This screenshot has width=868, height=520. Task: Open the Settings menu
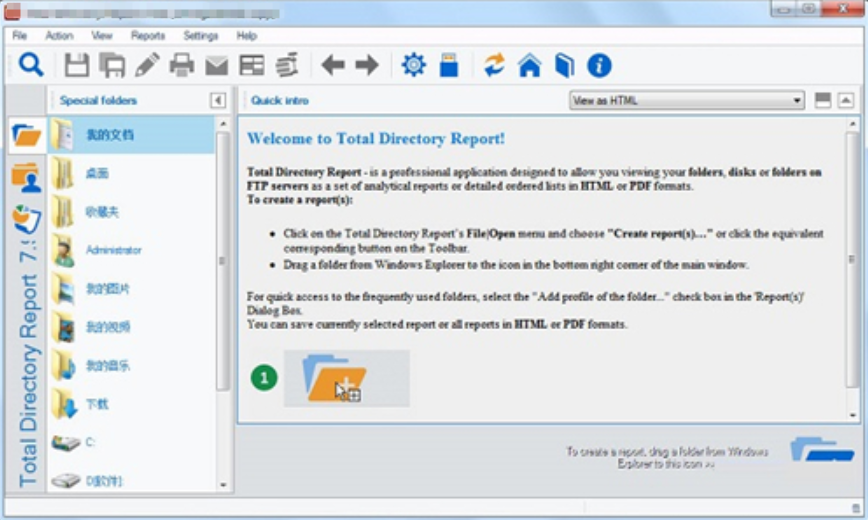click(200, 35)
